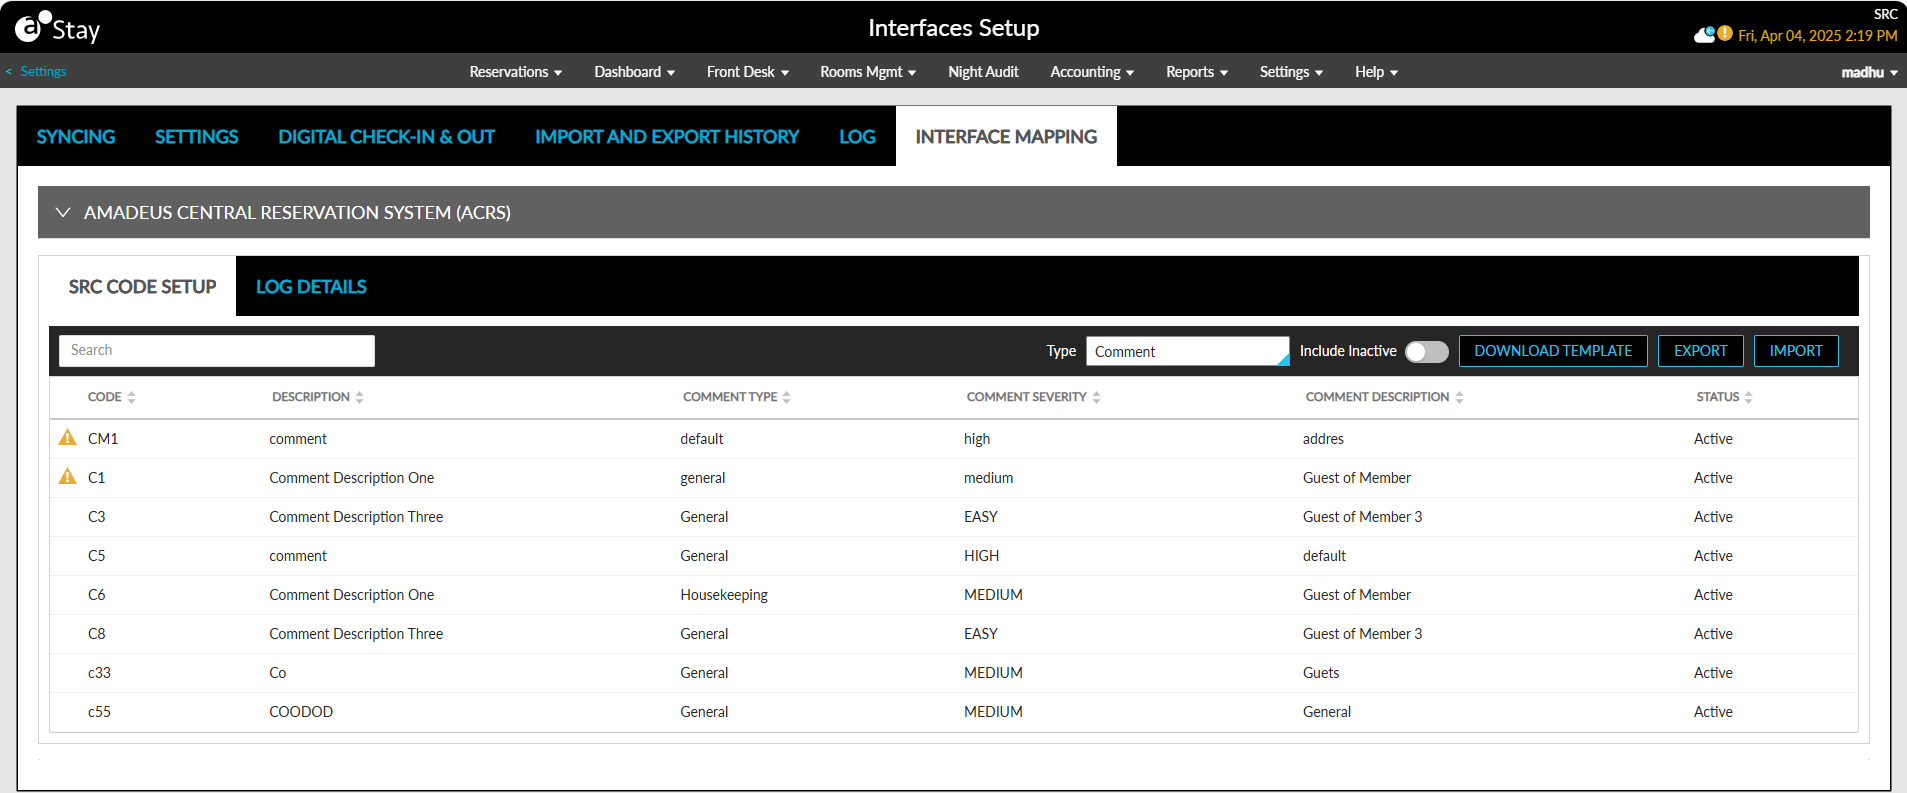Open the Accounting menu
The image size is (1907, 793).
[x=1092, y=72]
